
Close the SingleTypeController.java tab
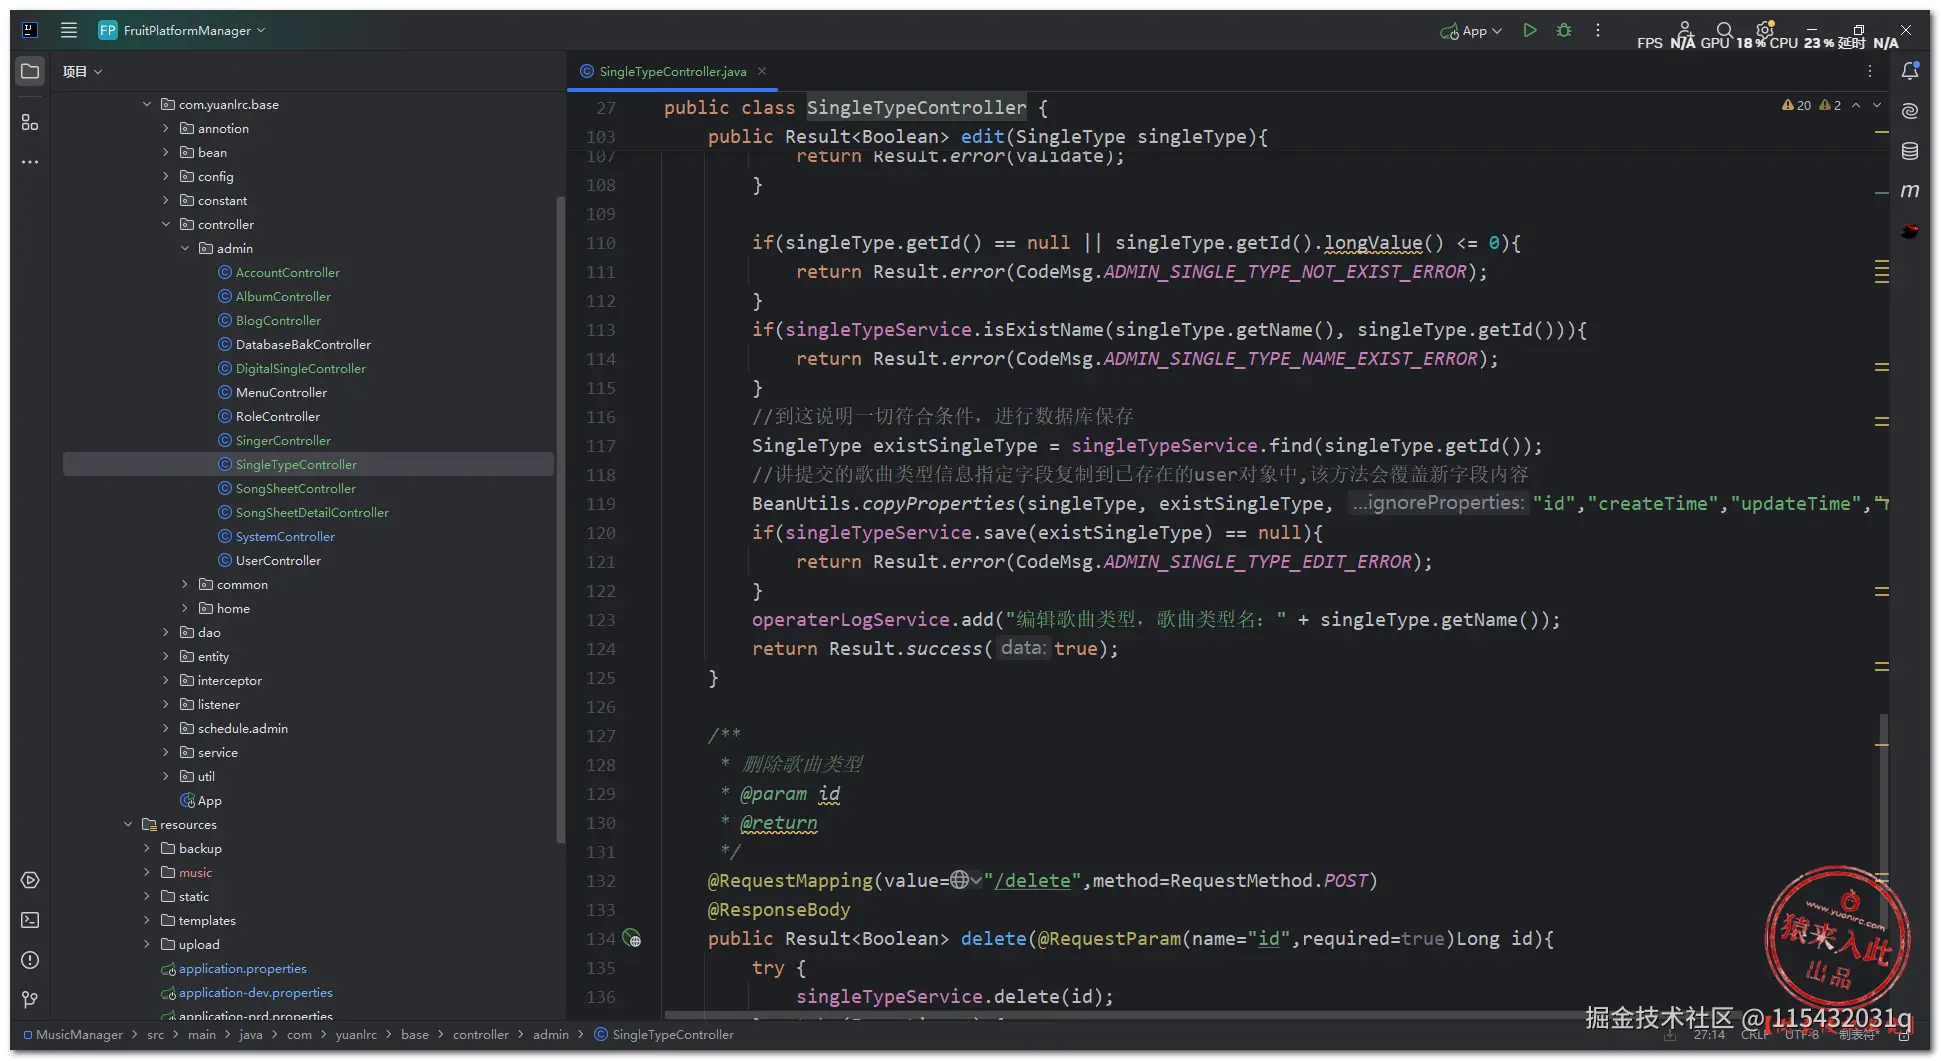pyautogui.click(x=762, y=71)
